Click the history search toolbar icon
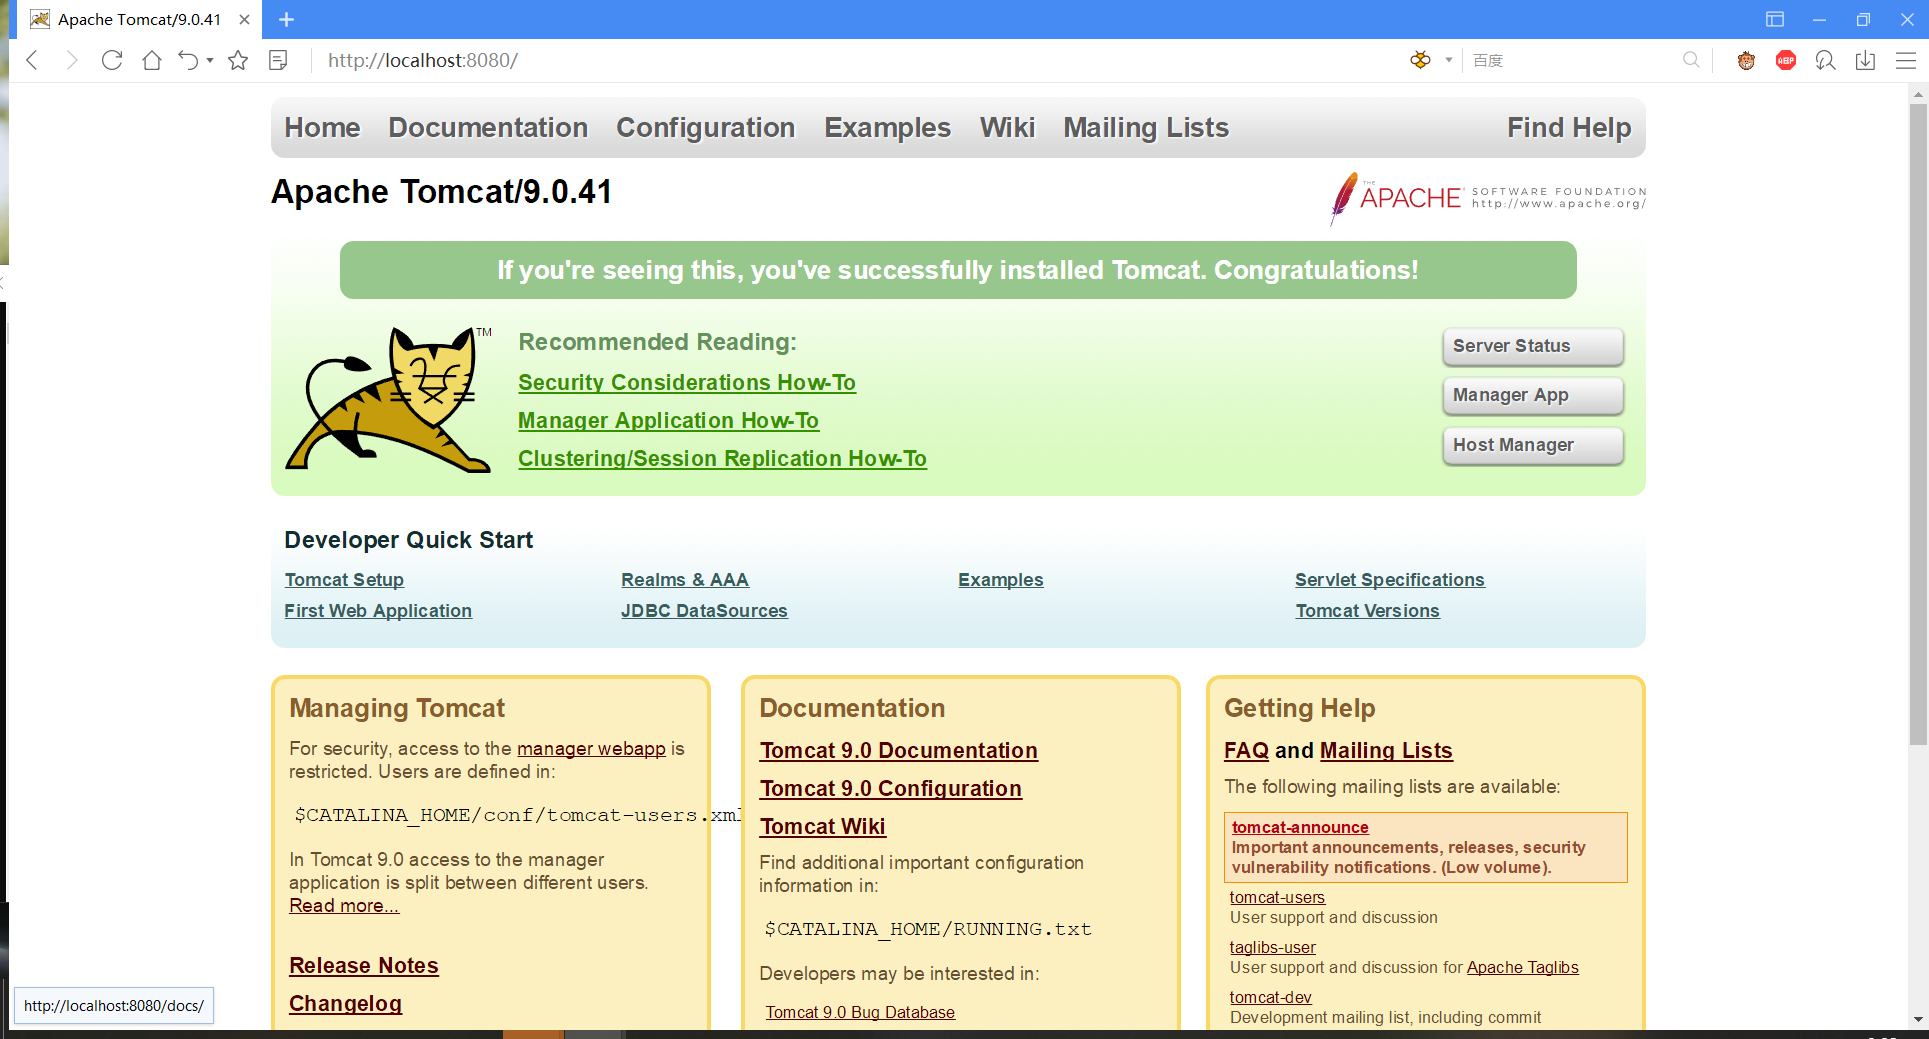Viewport: 1929px width, 1039px height. pyautogui.click(x=1825, y=60)
